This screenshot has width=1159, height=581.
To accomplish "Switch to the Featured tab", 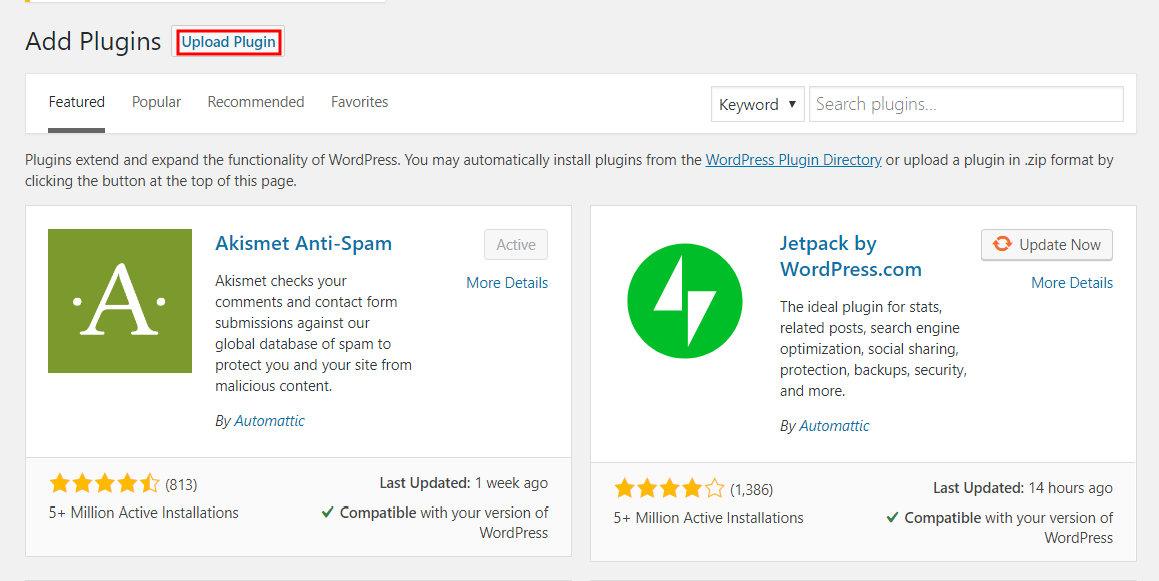I will 77,102.
